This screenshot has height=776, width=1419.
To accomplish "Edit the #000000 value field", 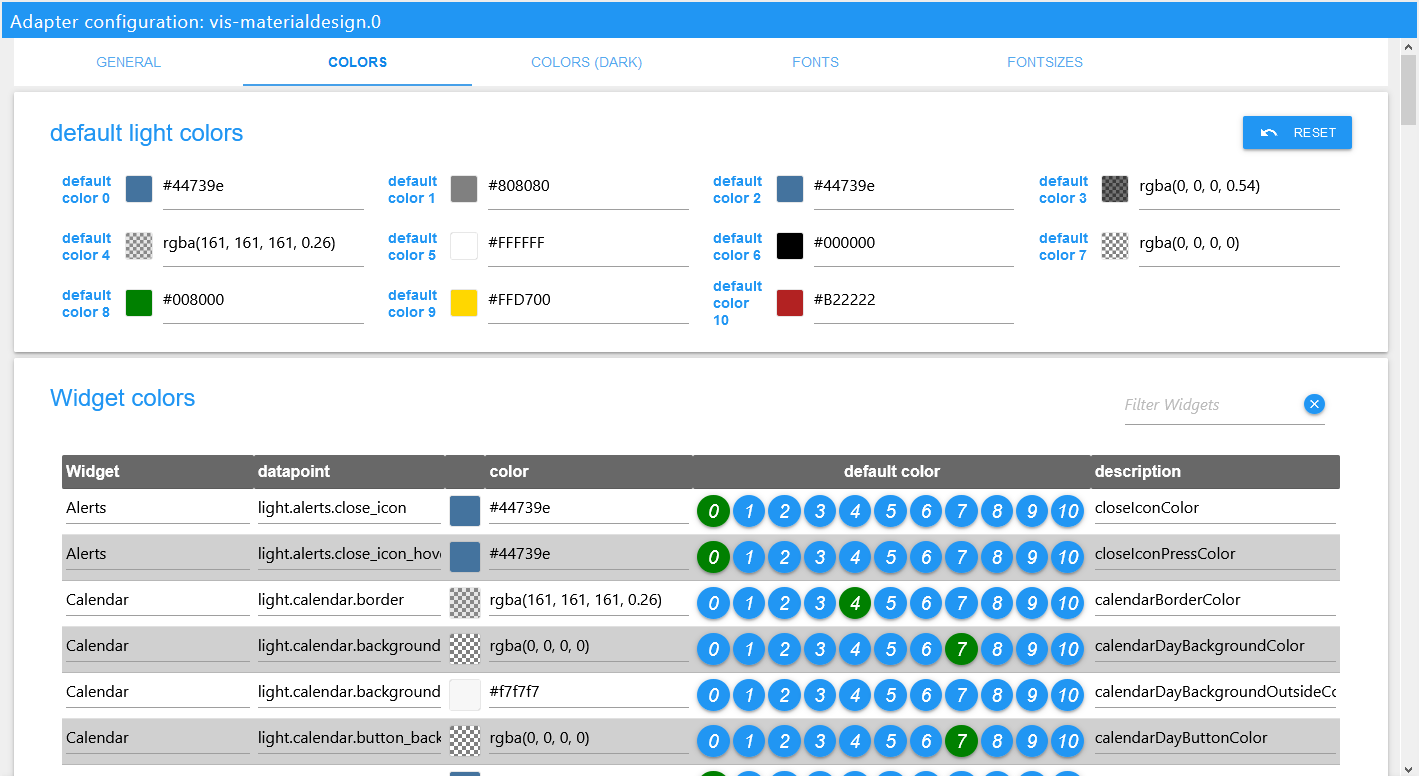I will pyautogui.click(x=913, y=244).
